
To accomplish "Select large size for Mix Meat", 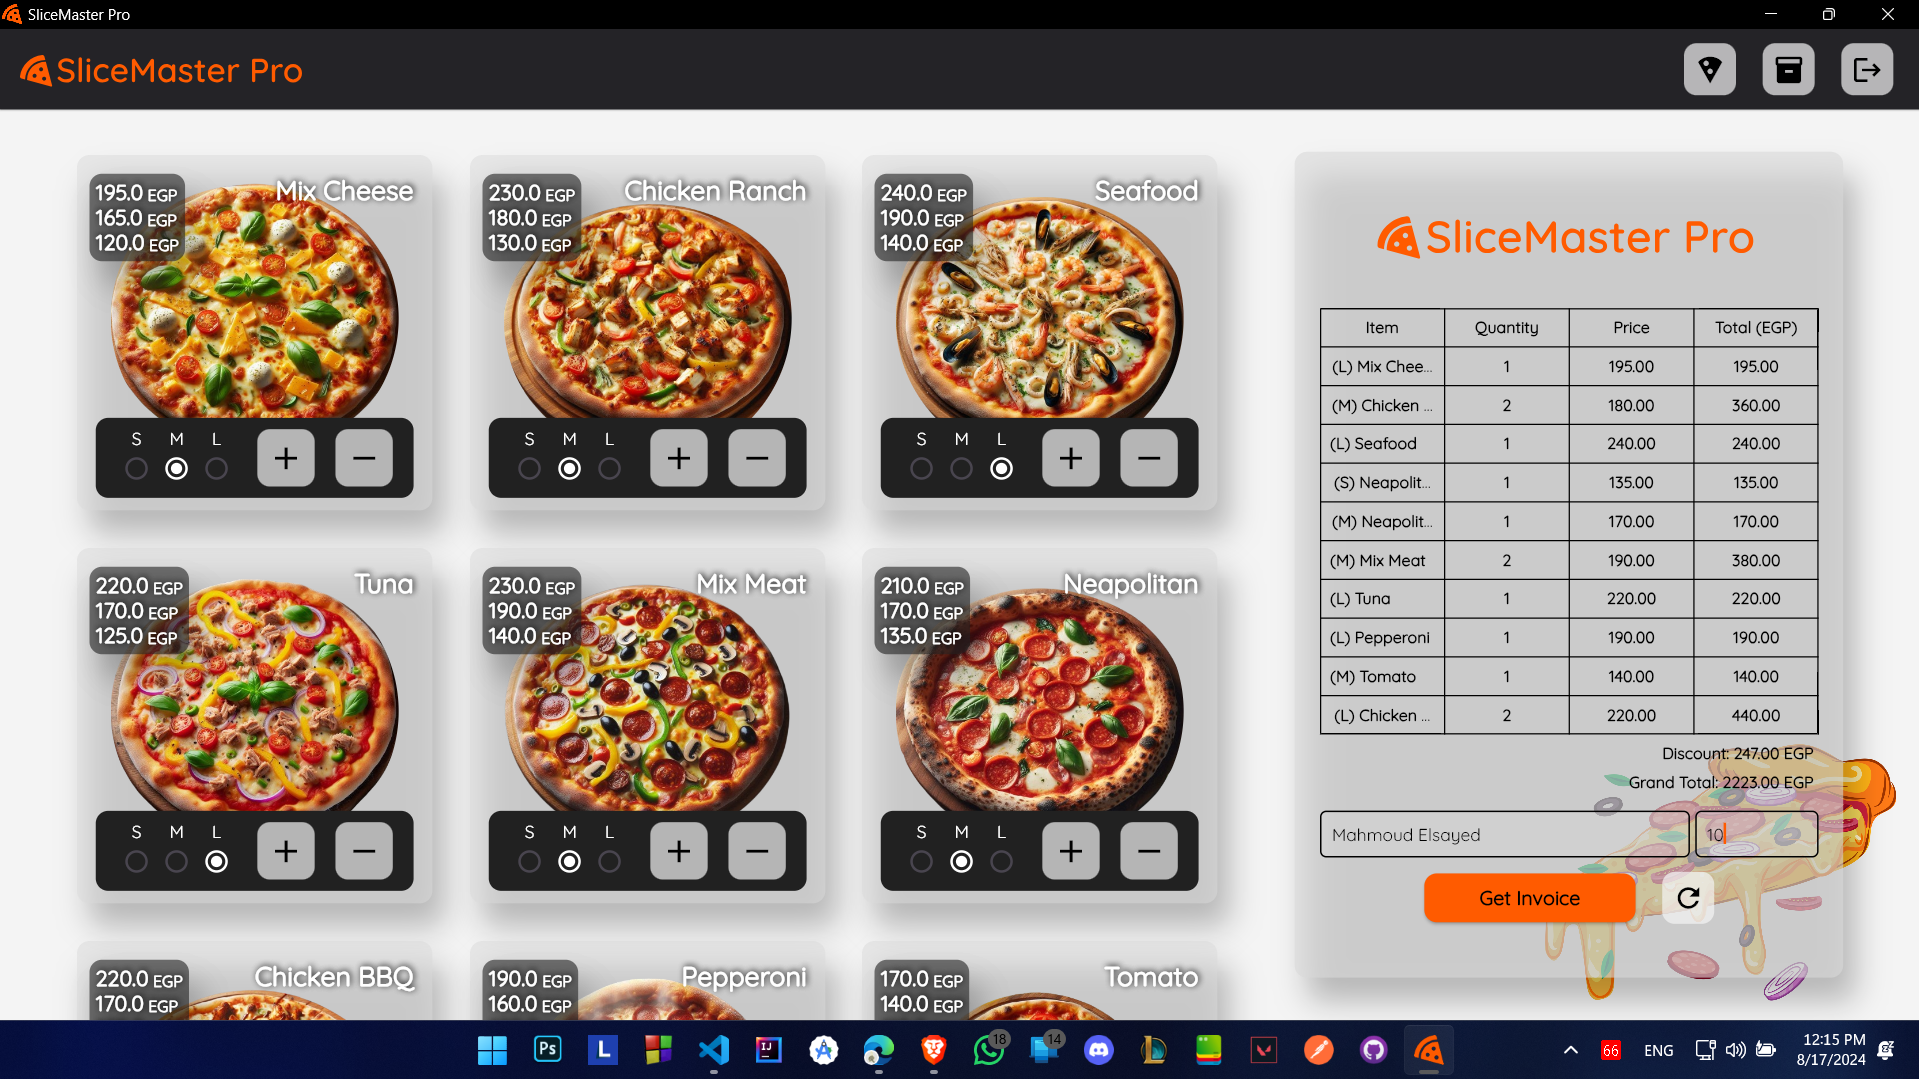I will pyautogui.click(x=609, y=861).
